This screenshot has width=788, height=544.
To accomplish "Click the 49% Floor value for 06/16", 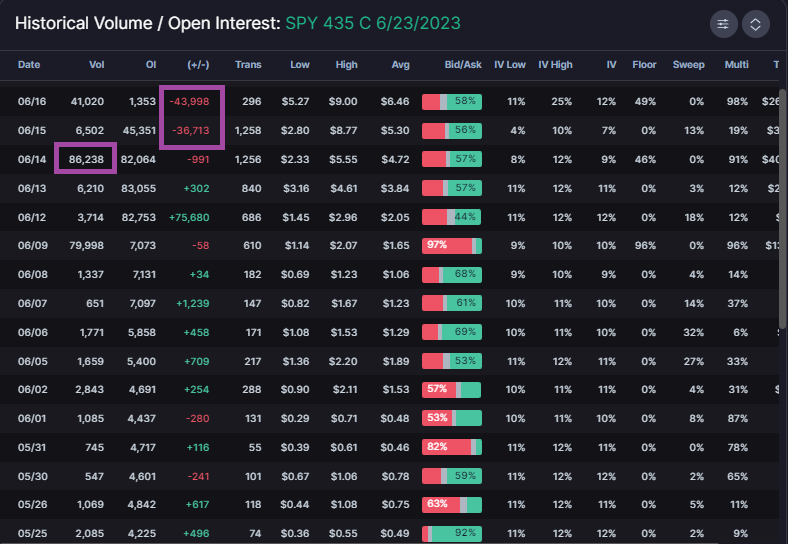I will point(645,102).
